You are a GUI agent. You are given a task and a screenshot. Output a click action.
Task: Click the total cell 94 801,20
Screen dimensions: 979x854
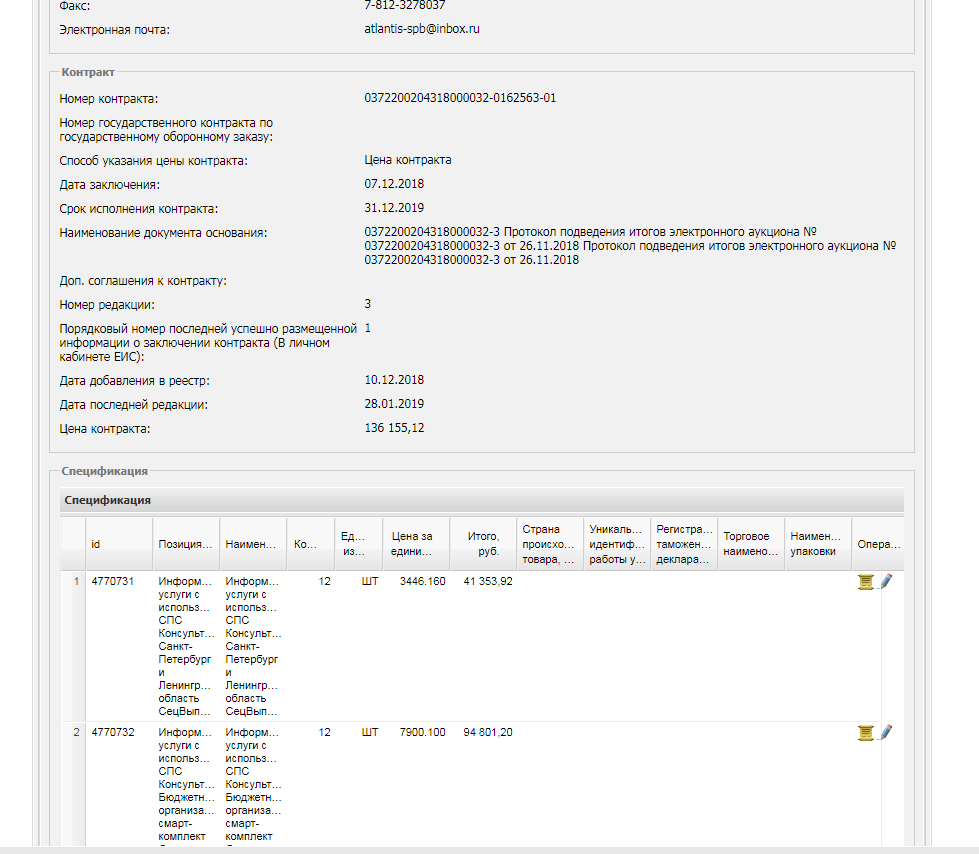(x=488, y=732)
